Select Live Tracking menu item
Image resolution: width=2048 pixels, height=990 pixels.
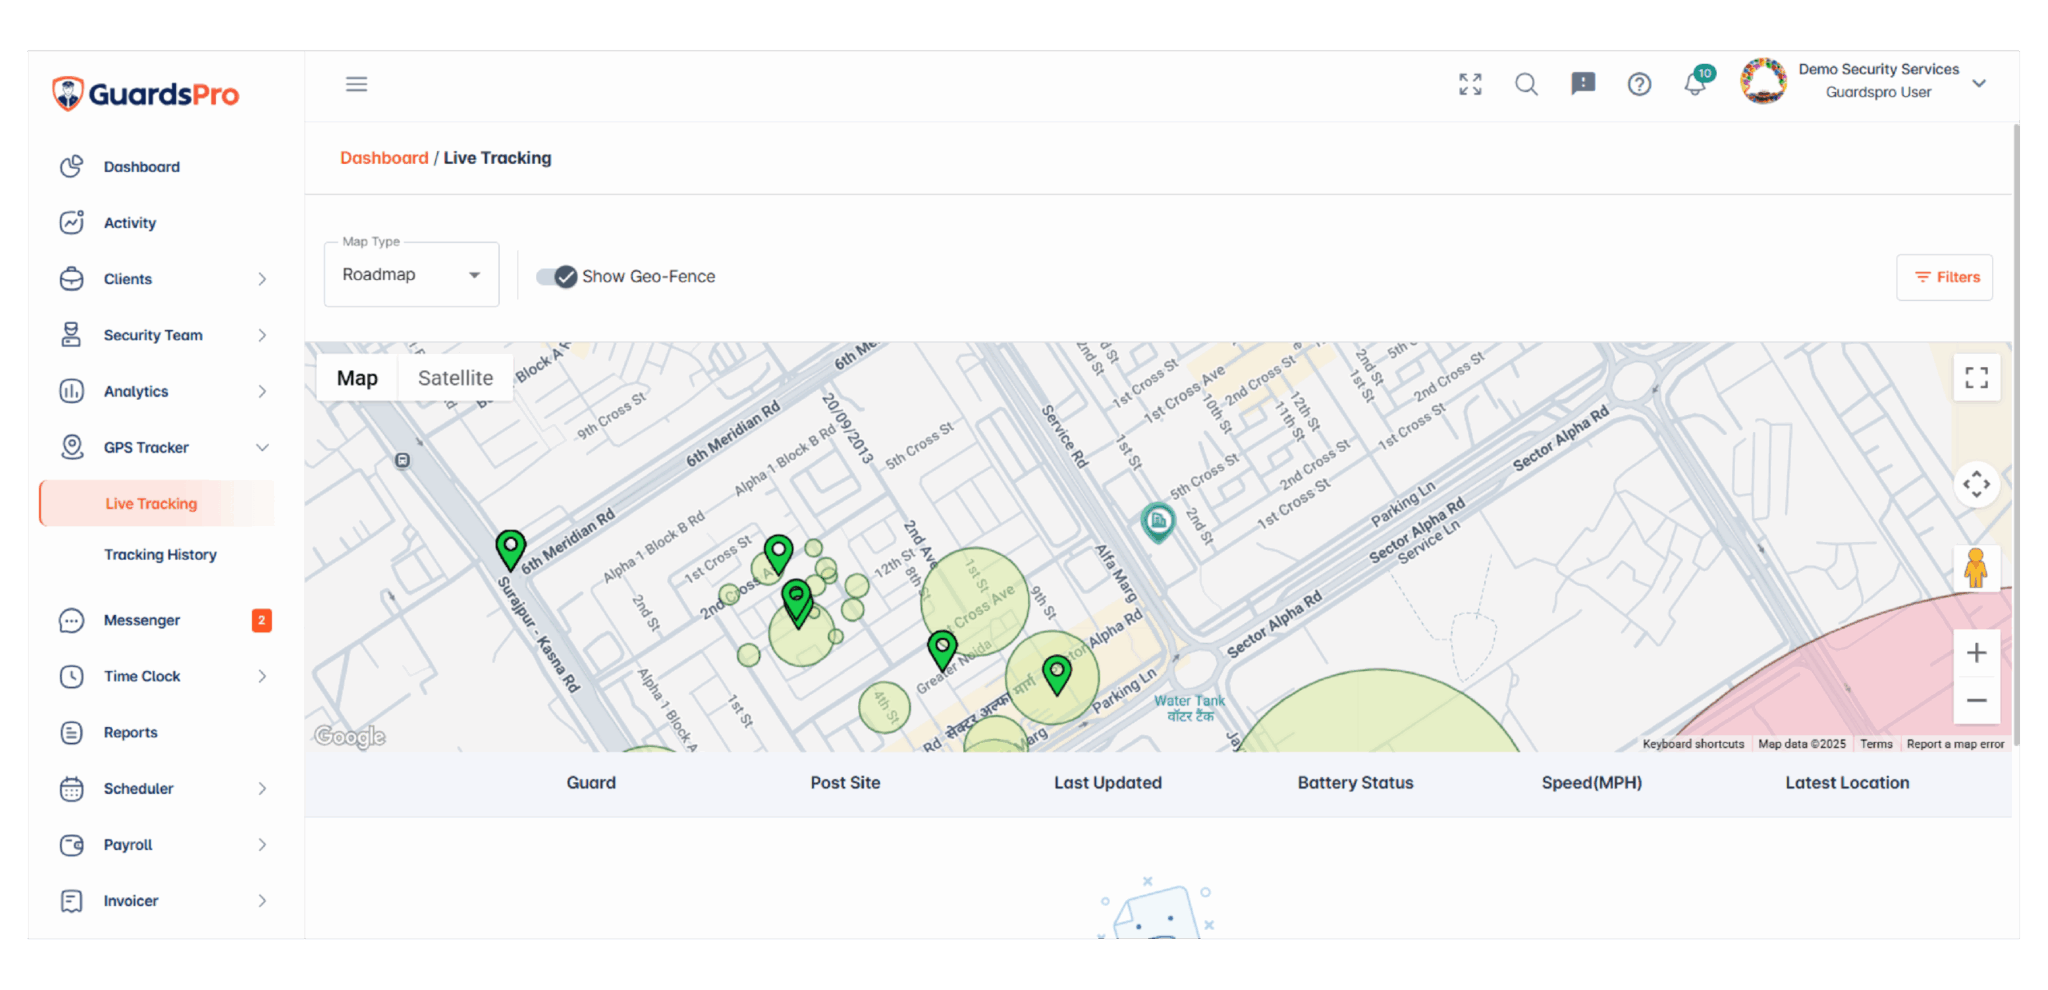click(x=157, y=503)
